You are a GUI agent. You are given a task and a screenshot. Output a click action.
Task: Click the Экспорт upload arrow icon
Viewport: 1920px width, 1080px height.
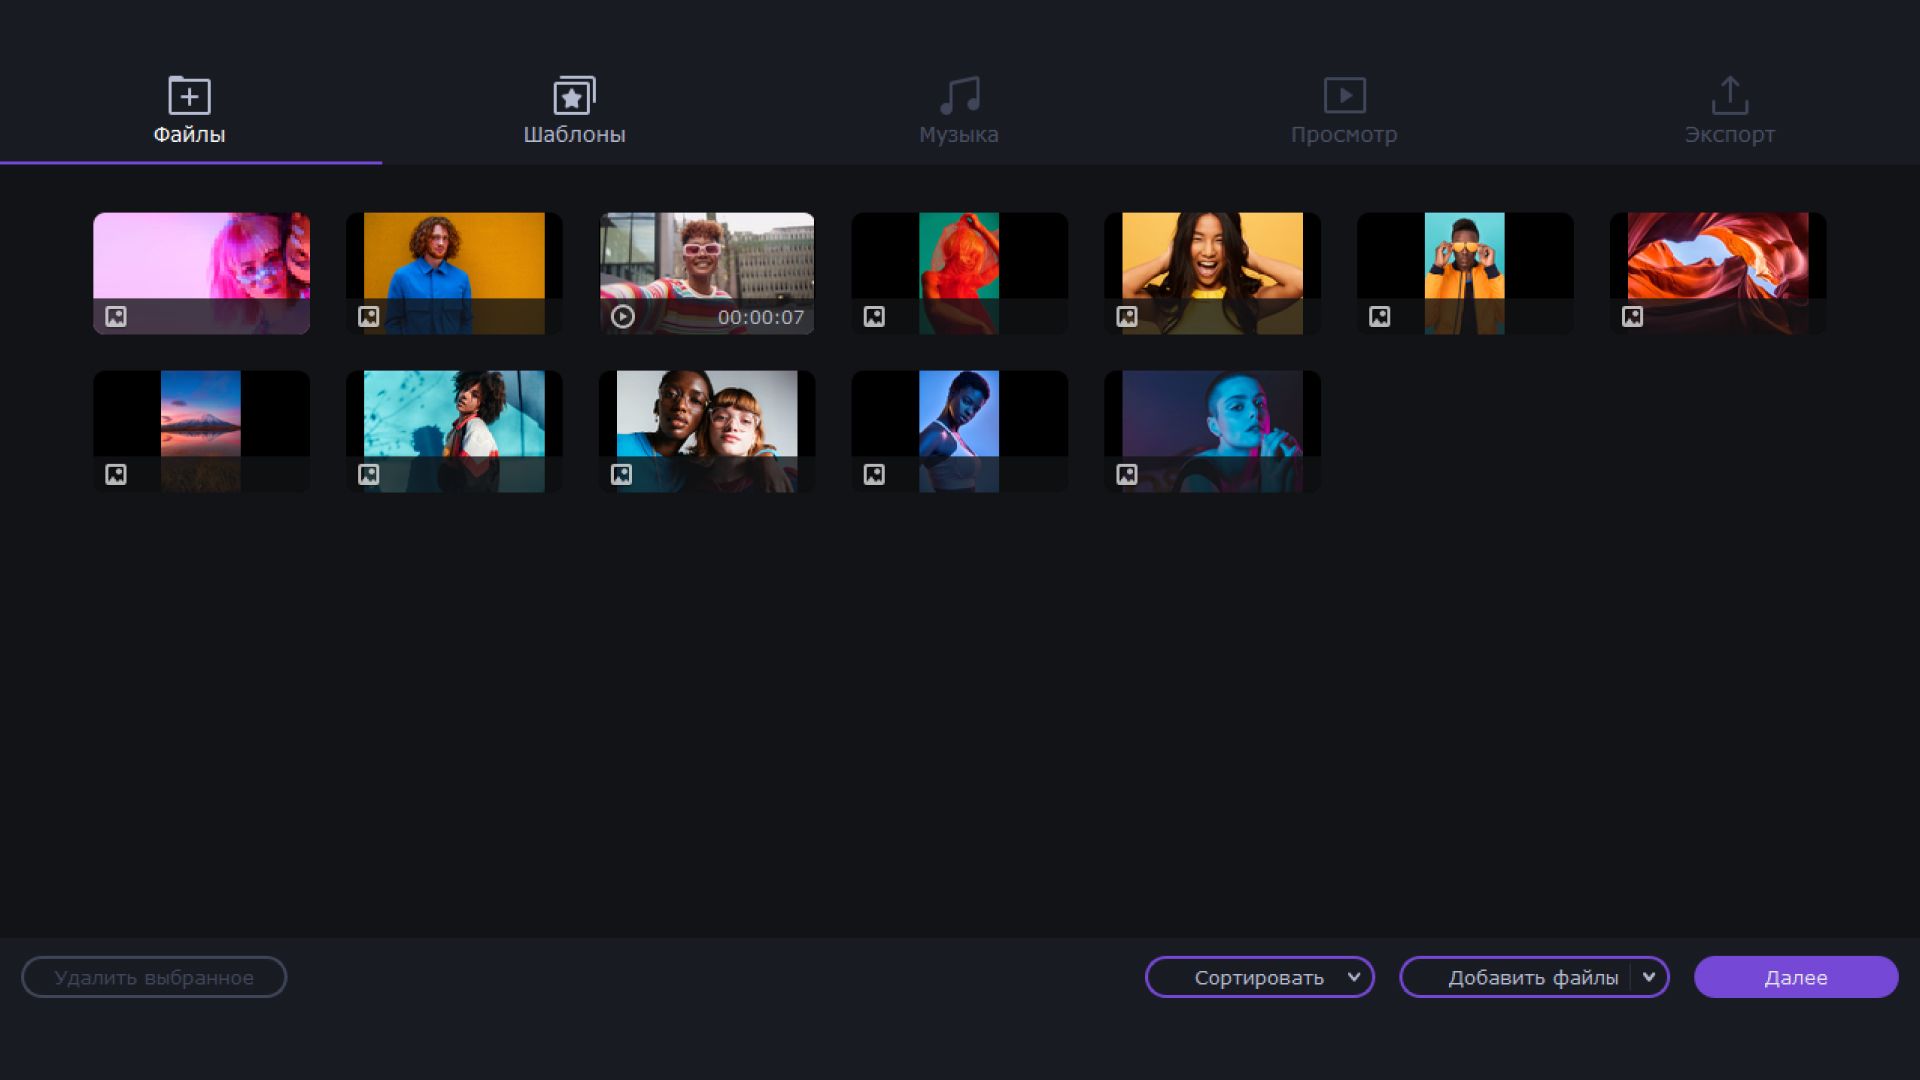coord(1729,96)
